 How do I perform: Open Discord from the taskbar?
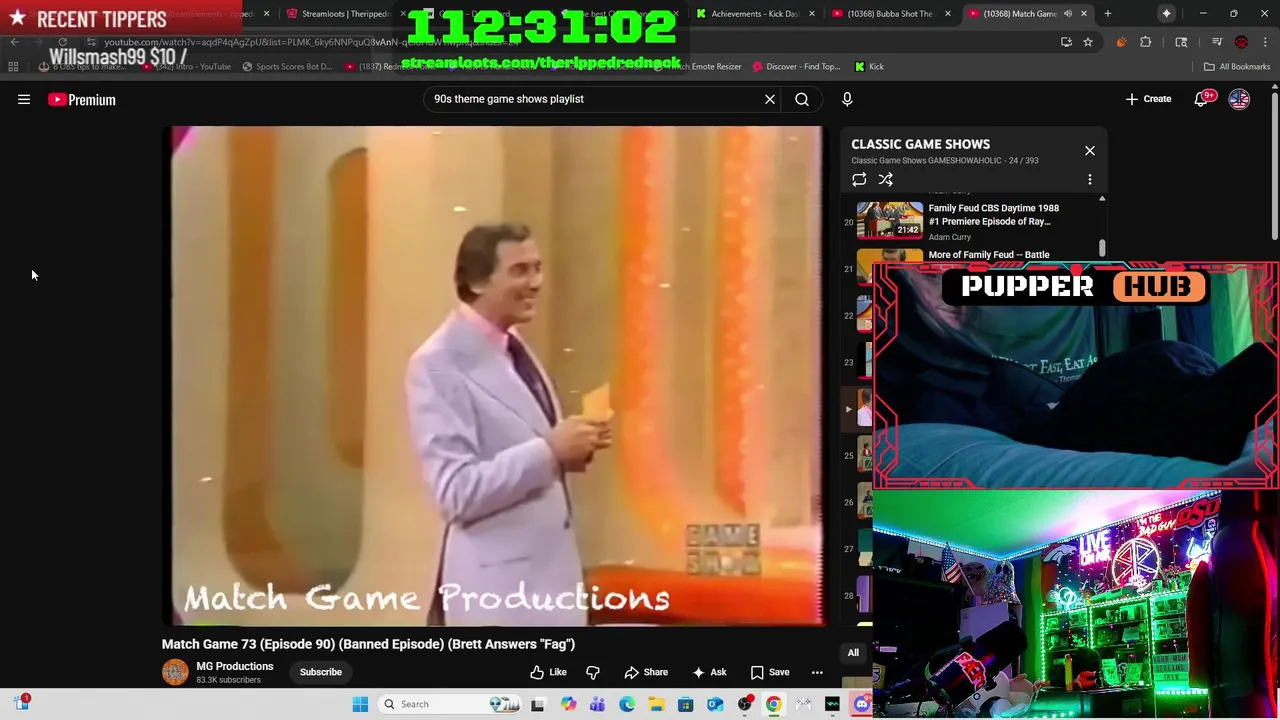coord(861,704)
